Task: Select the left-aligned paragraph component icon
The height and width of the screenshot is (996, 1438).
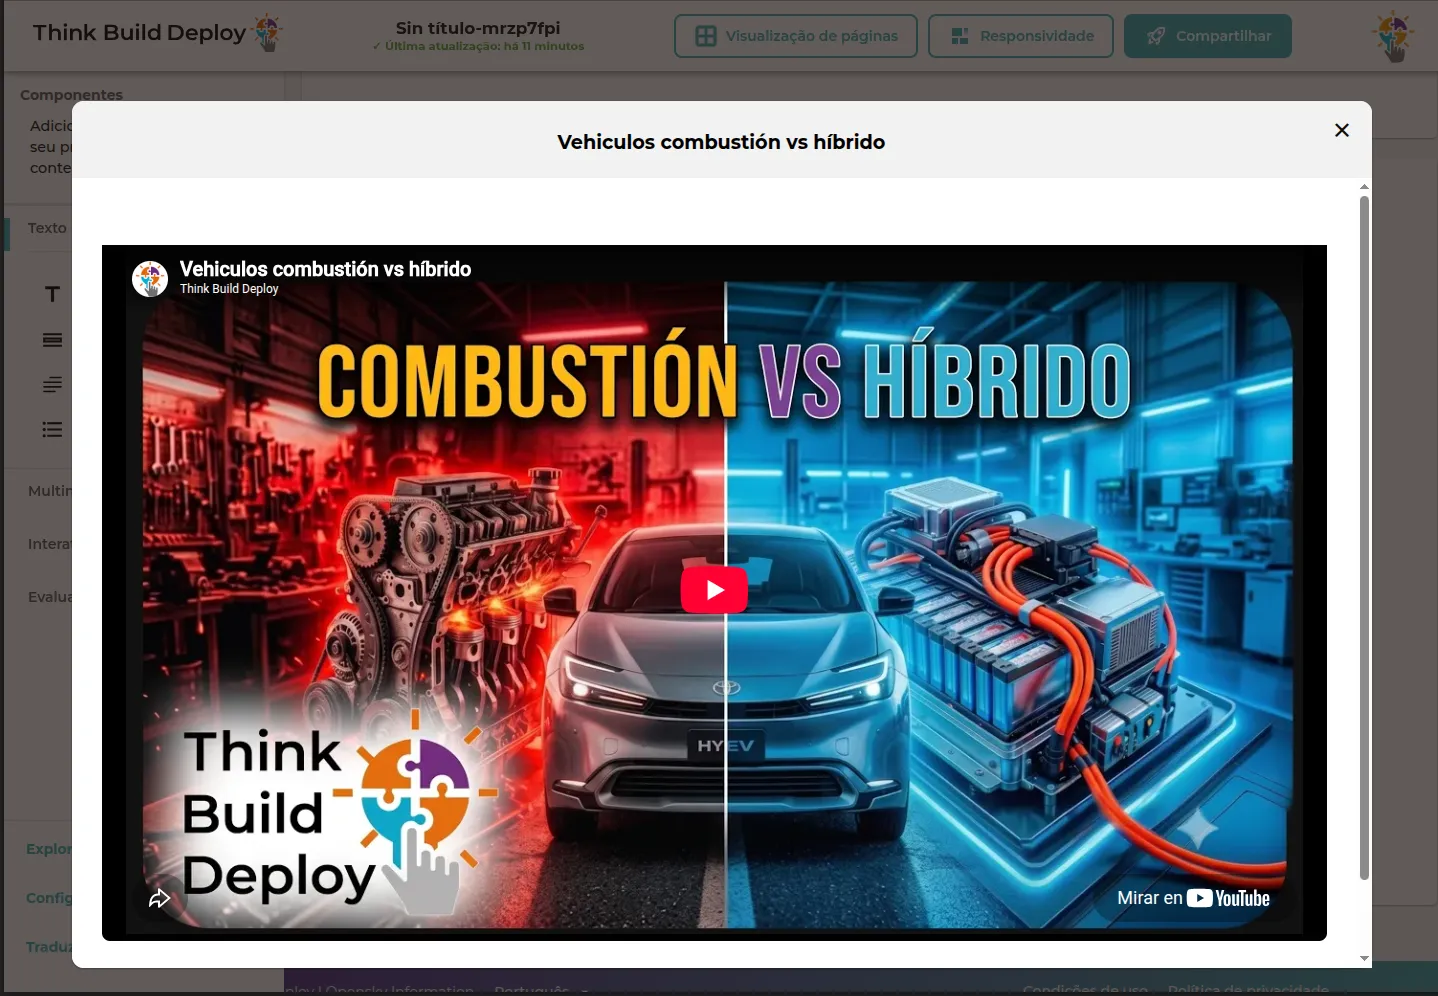Action: (53, 384)
